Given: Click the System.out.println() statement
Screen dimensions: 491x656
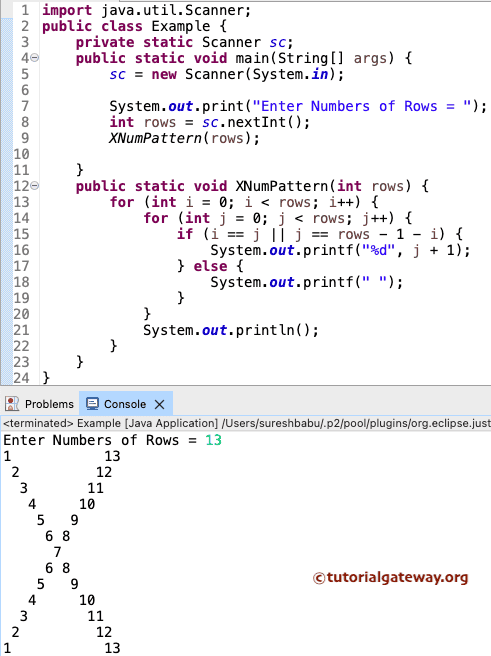Looking at the screenshot, I should coord(231,331).
